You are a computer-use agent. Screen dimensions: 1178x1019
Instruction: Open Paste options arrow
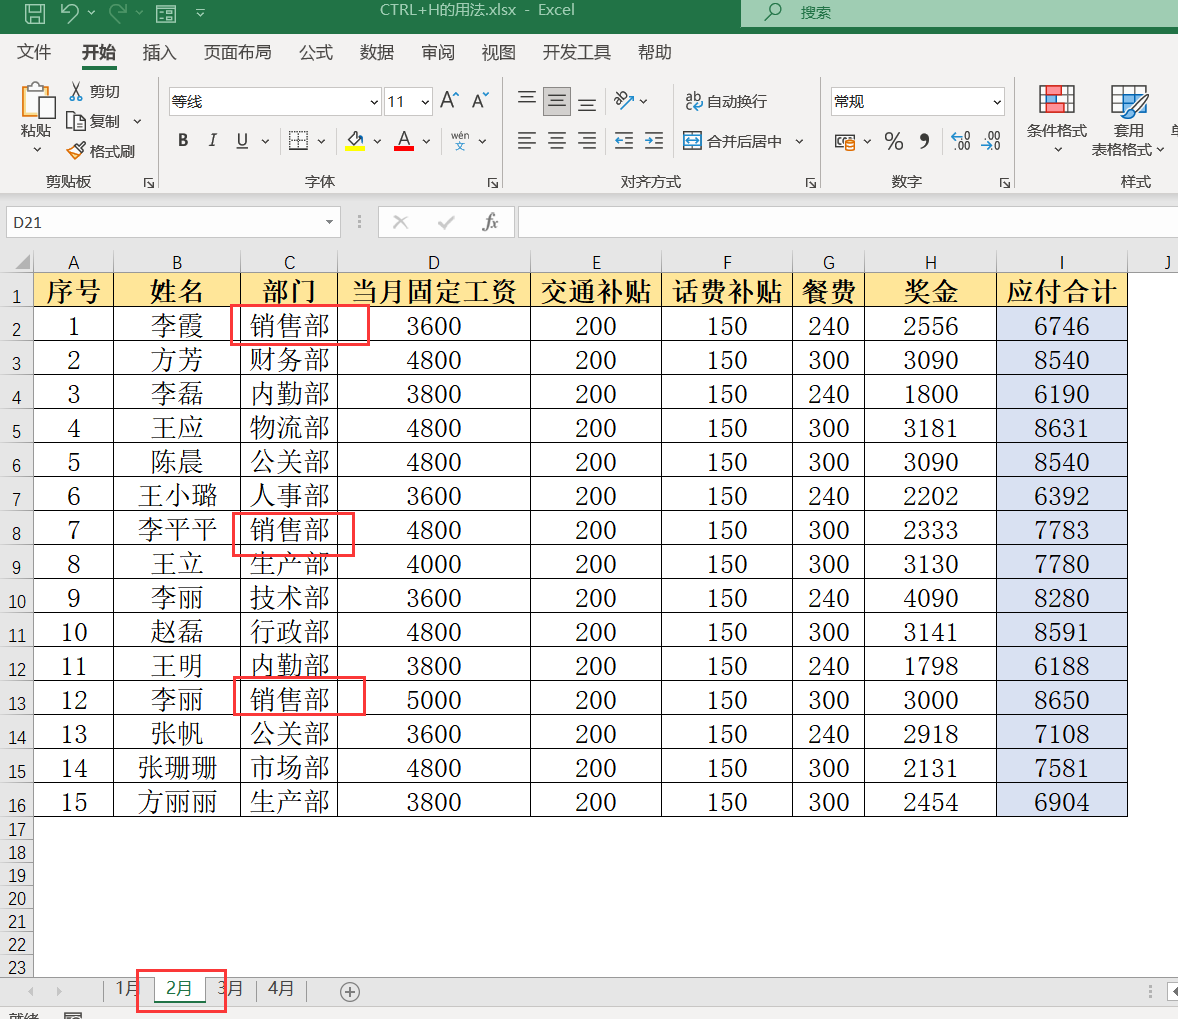click(37, 150)
